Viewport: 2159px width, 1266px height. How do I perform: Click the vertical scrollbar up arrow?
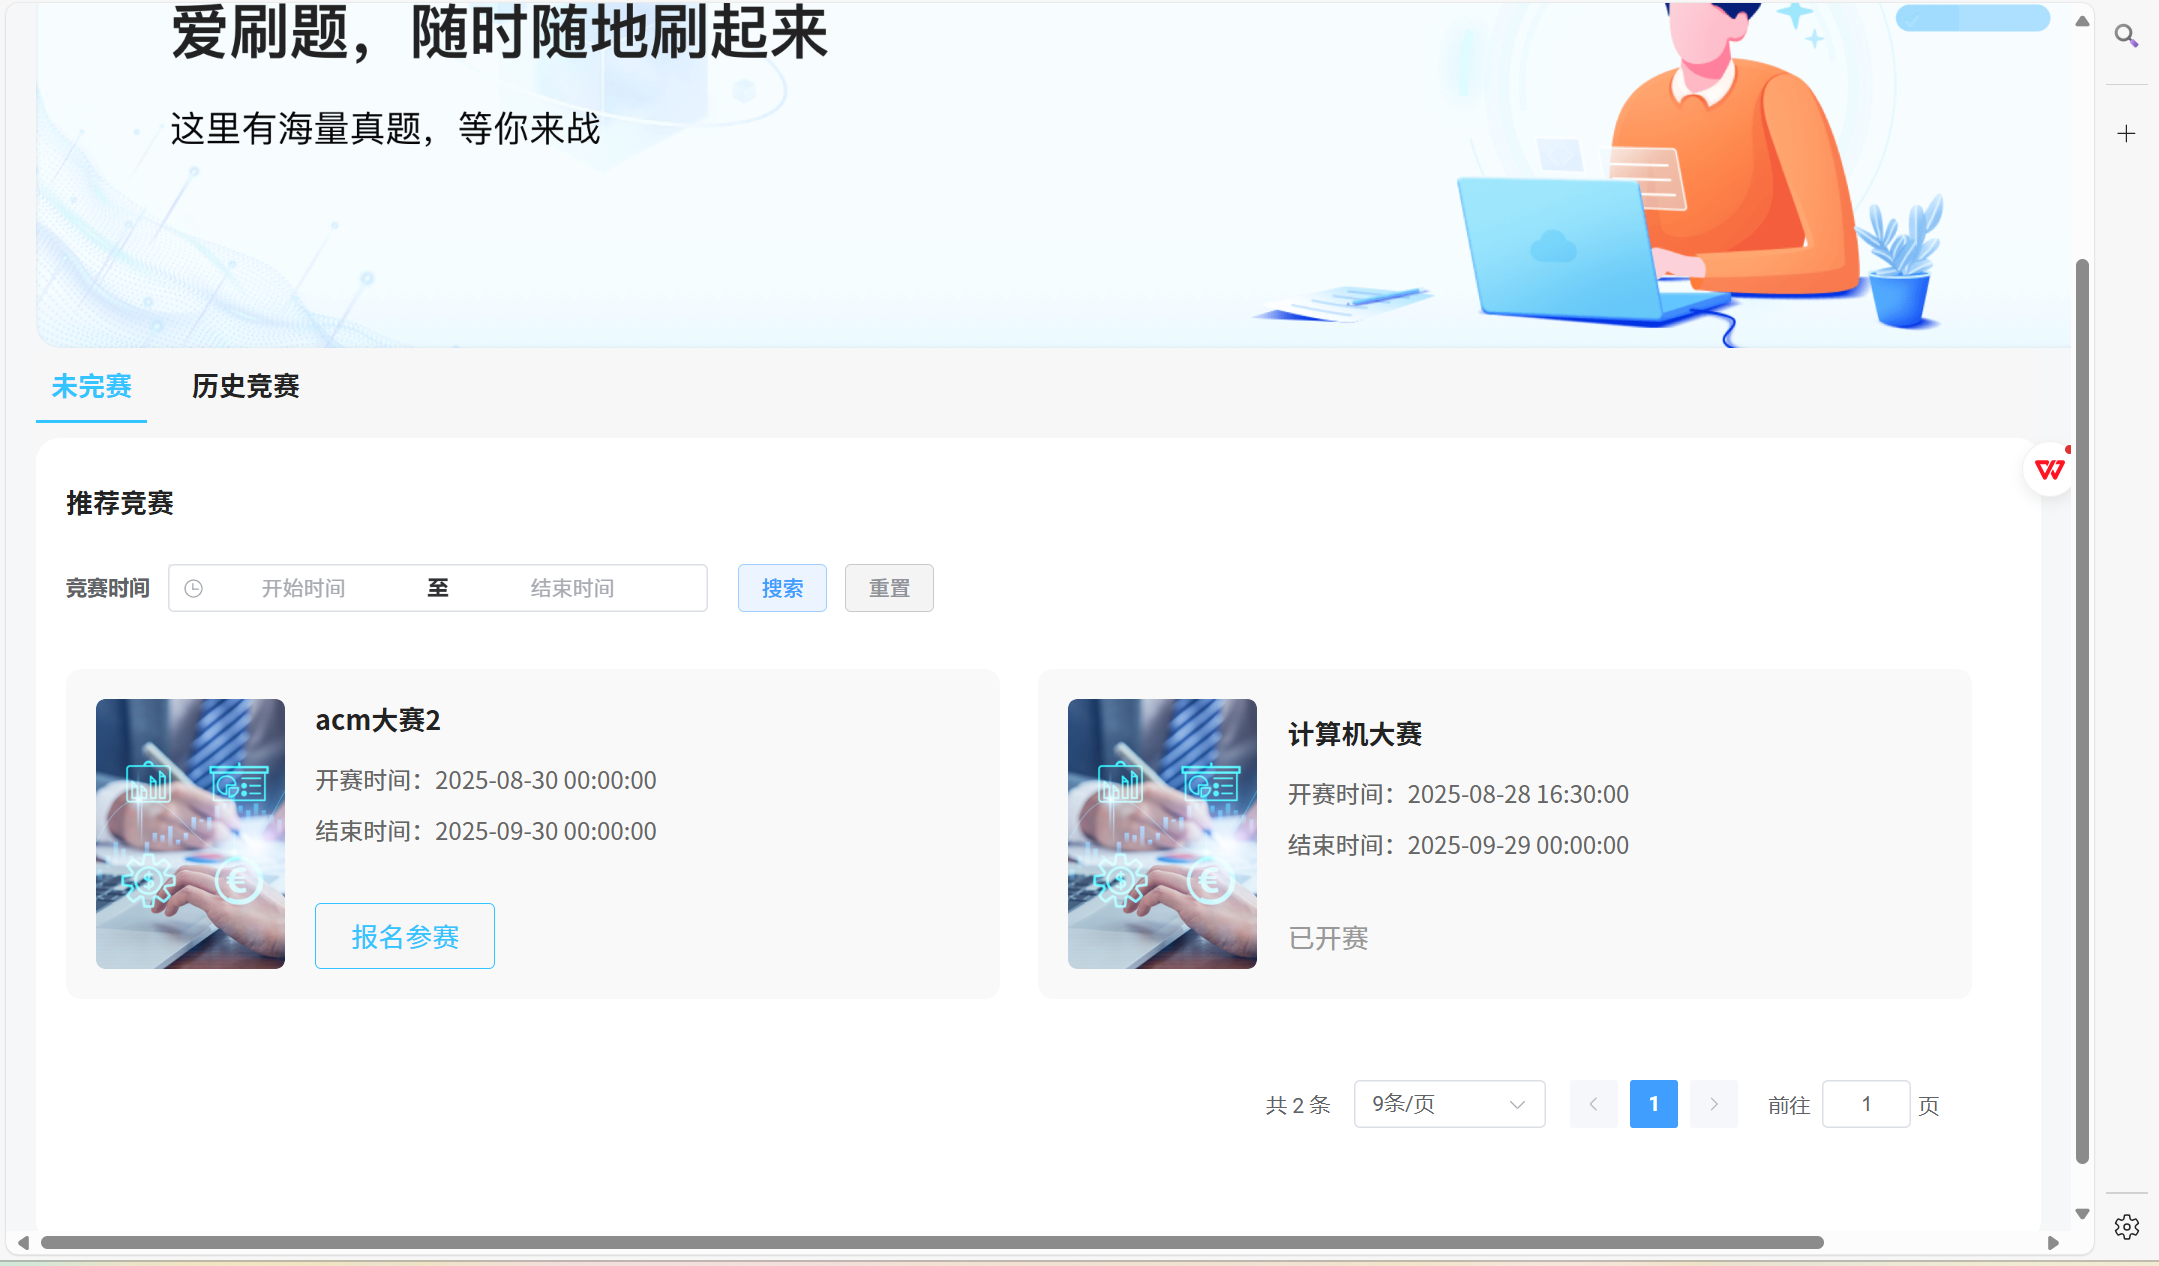pyautogui.click(x=2082, y=21)
